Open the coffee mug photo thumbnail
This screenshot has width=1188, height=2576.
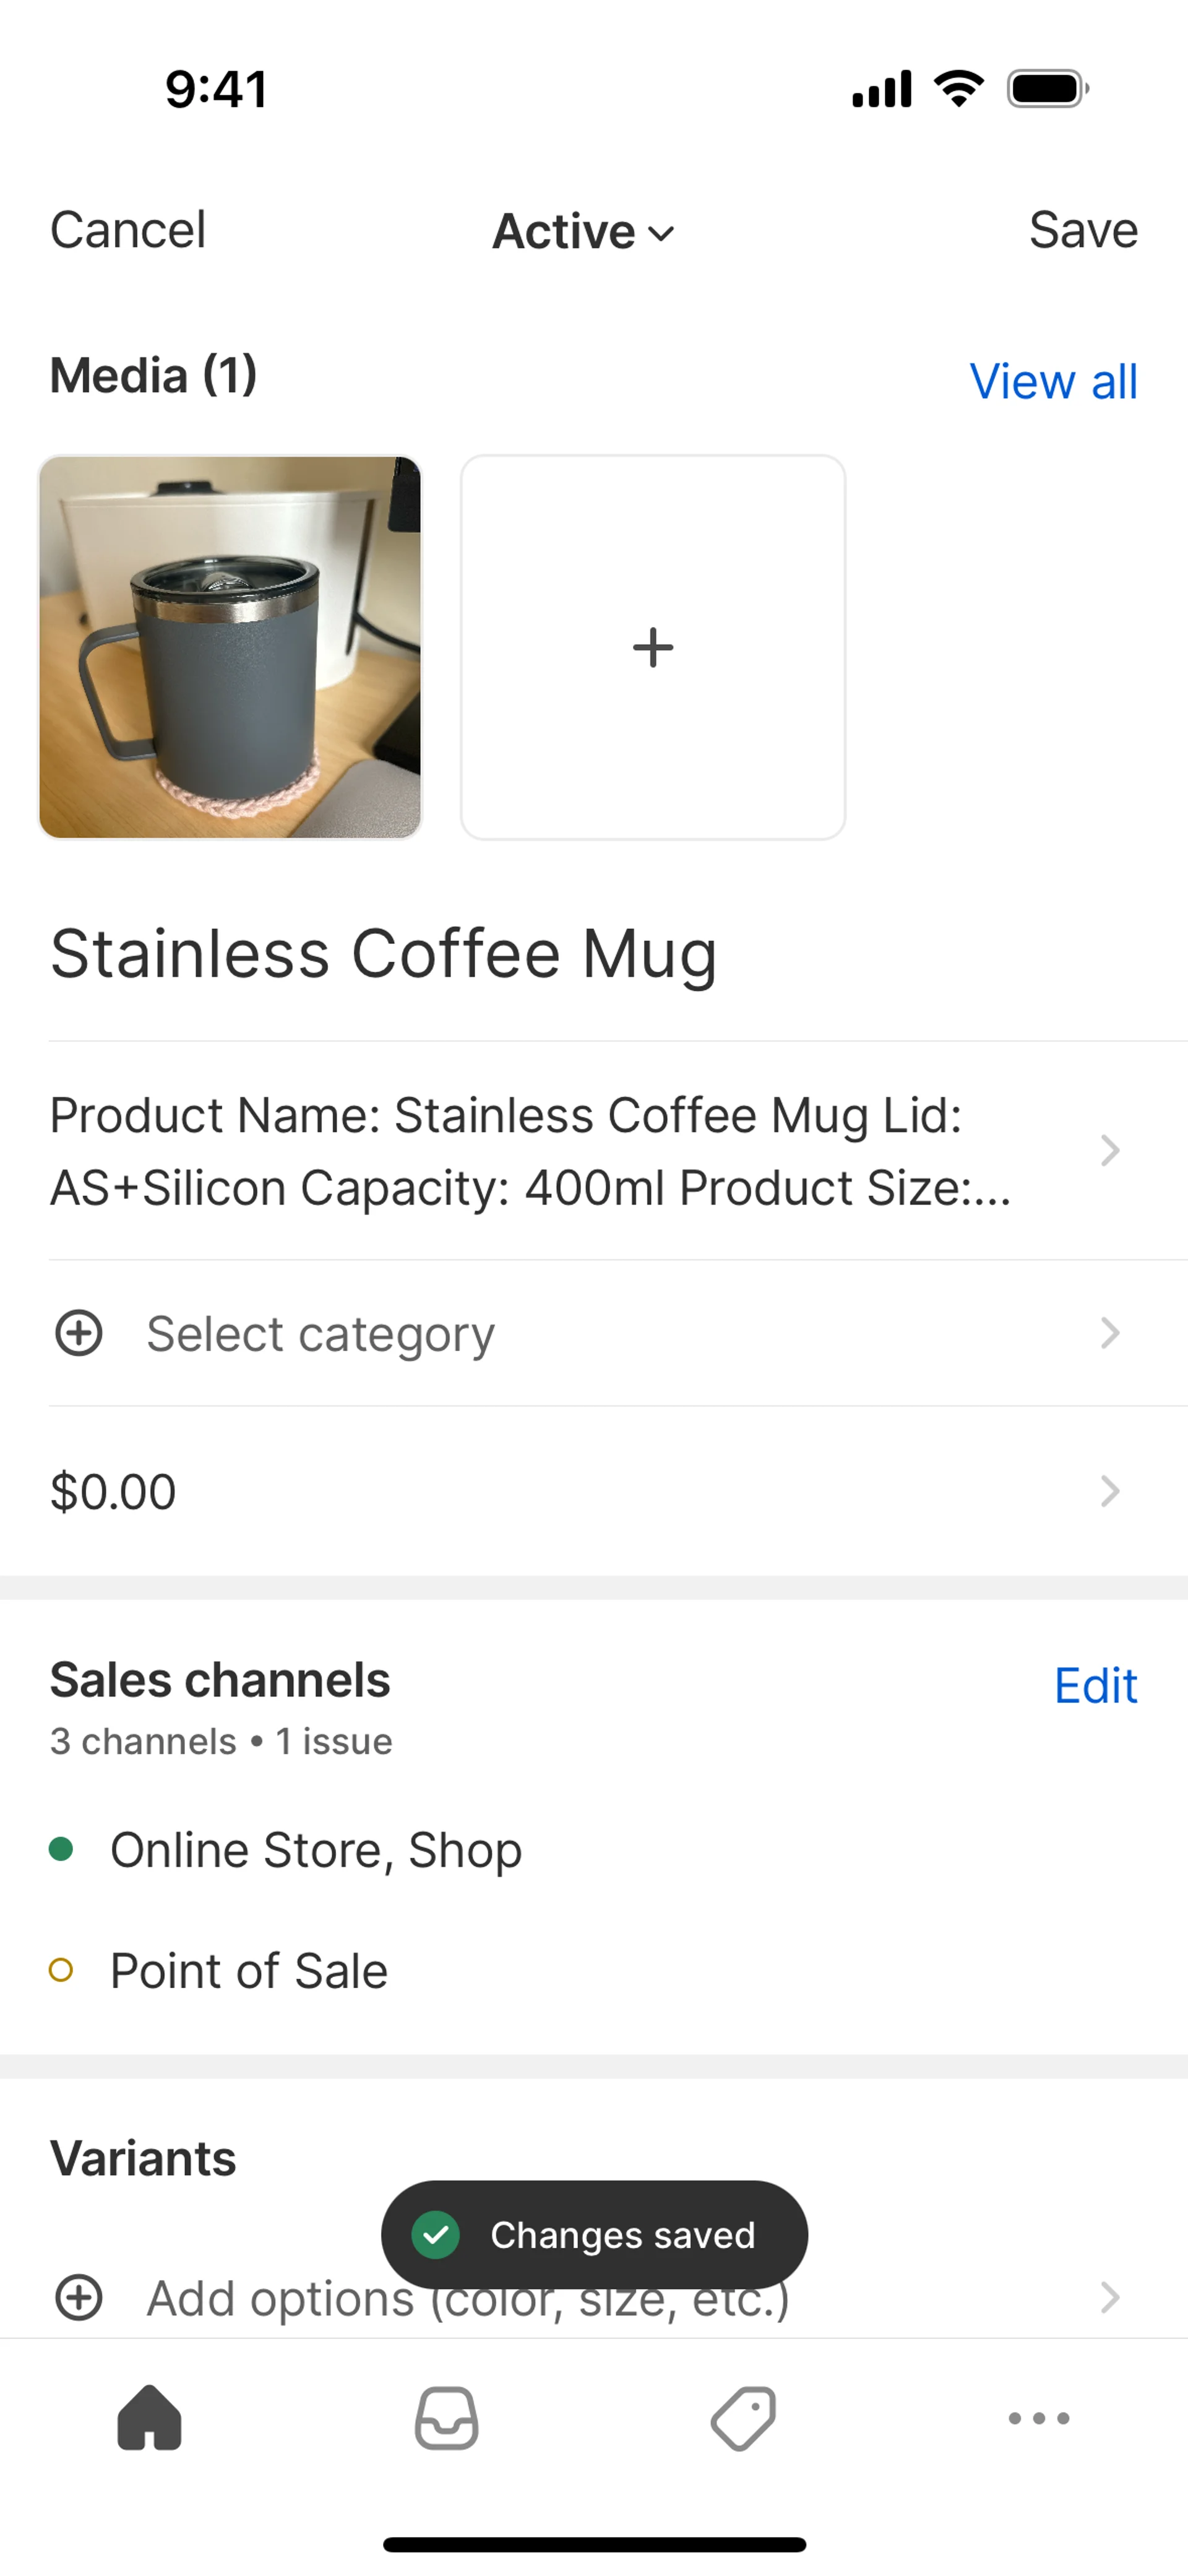(230, 647)
